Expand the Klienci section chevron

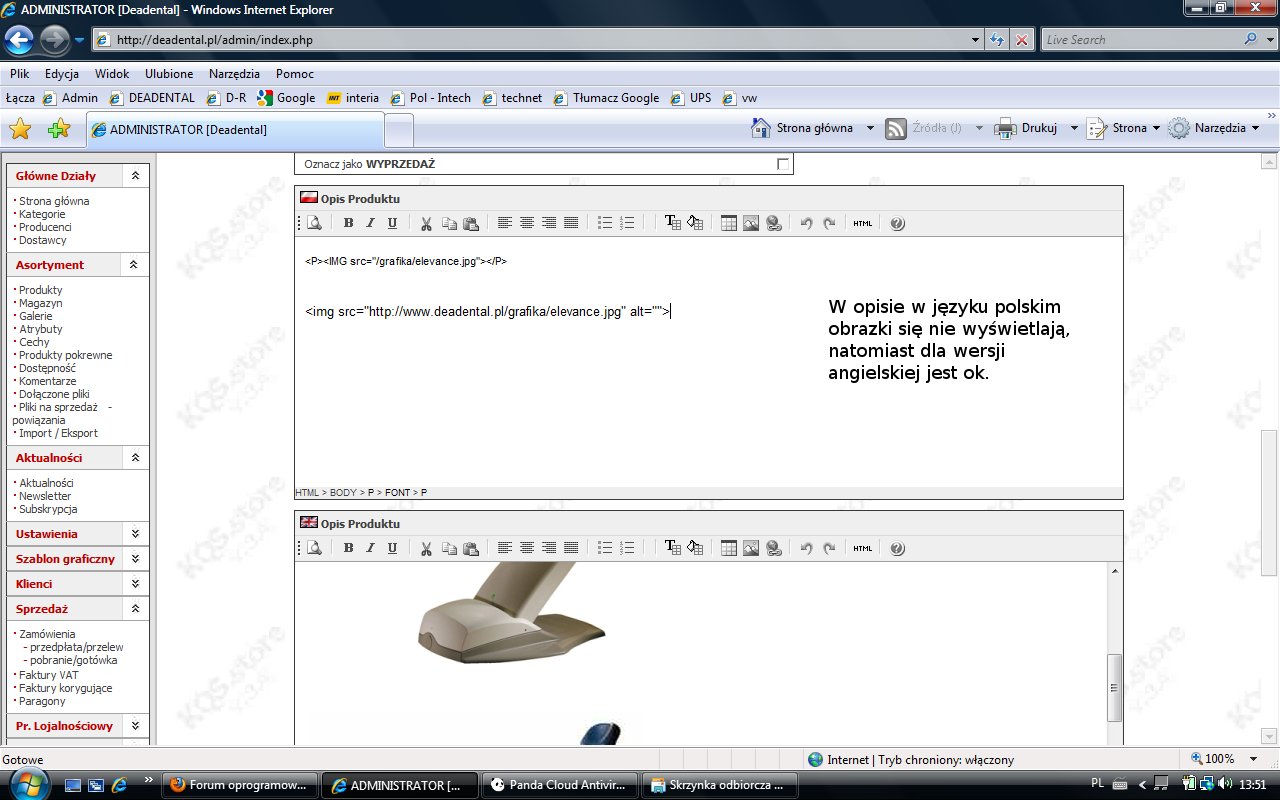click(x=134, y=584)
